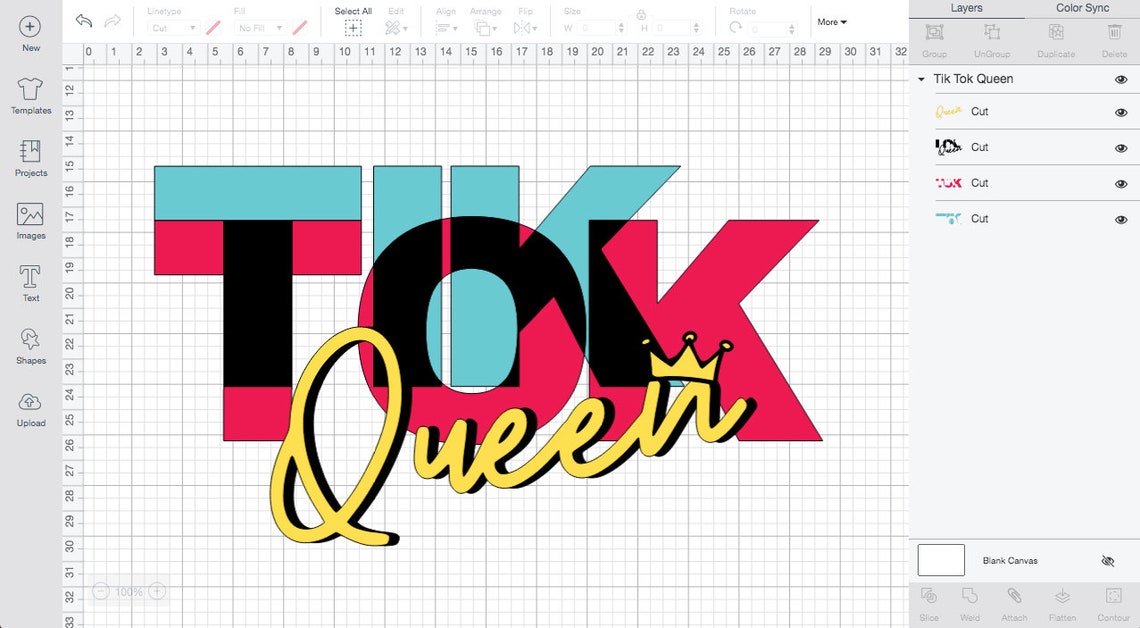1140x628 pixels.
Task: Switch to the Color Sync tab
Action: pyautogui.click(x=1083, y=8)
